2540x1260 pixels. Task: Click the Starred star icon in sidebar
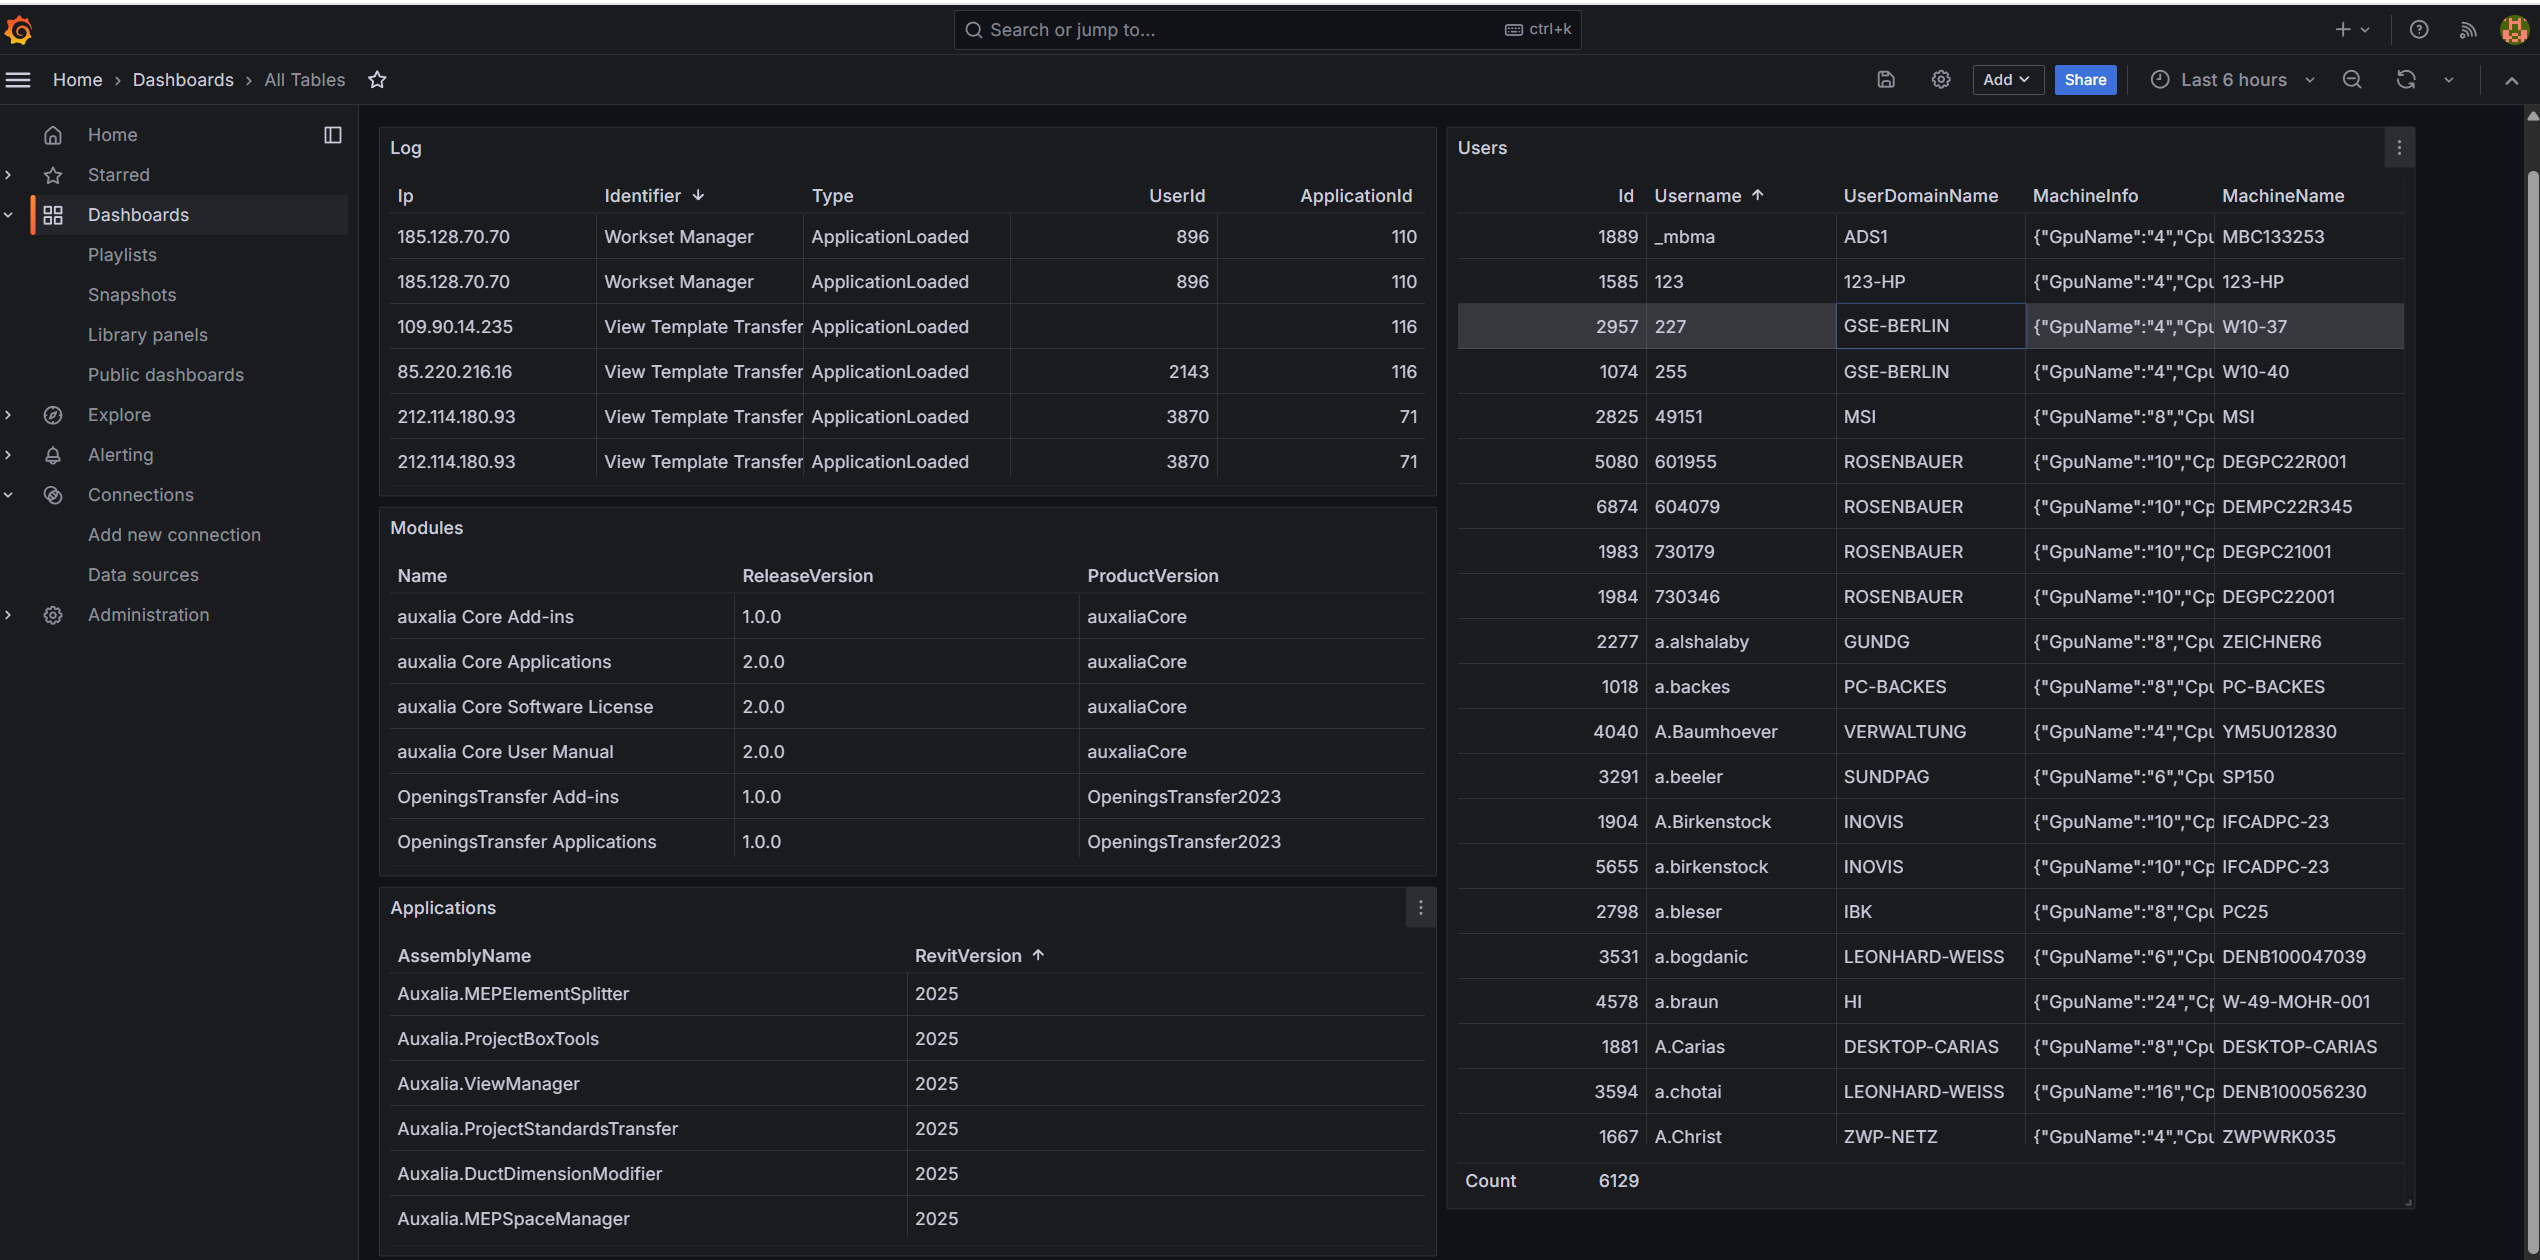pyautogui.click(x=53, y=175)
